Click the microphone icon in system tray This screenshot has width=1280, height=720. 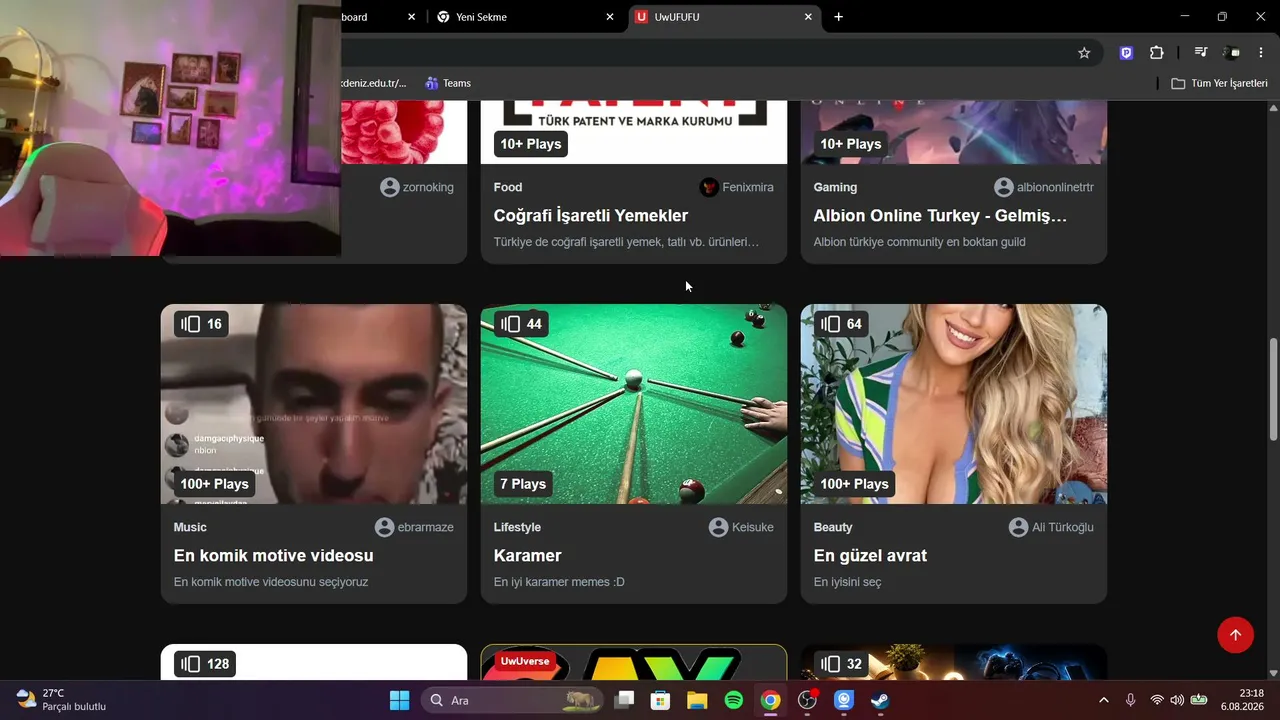(1130, 700)
